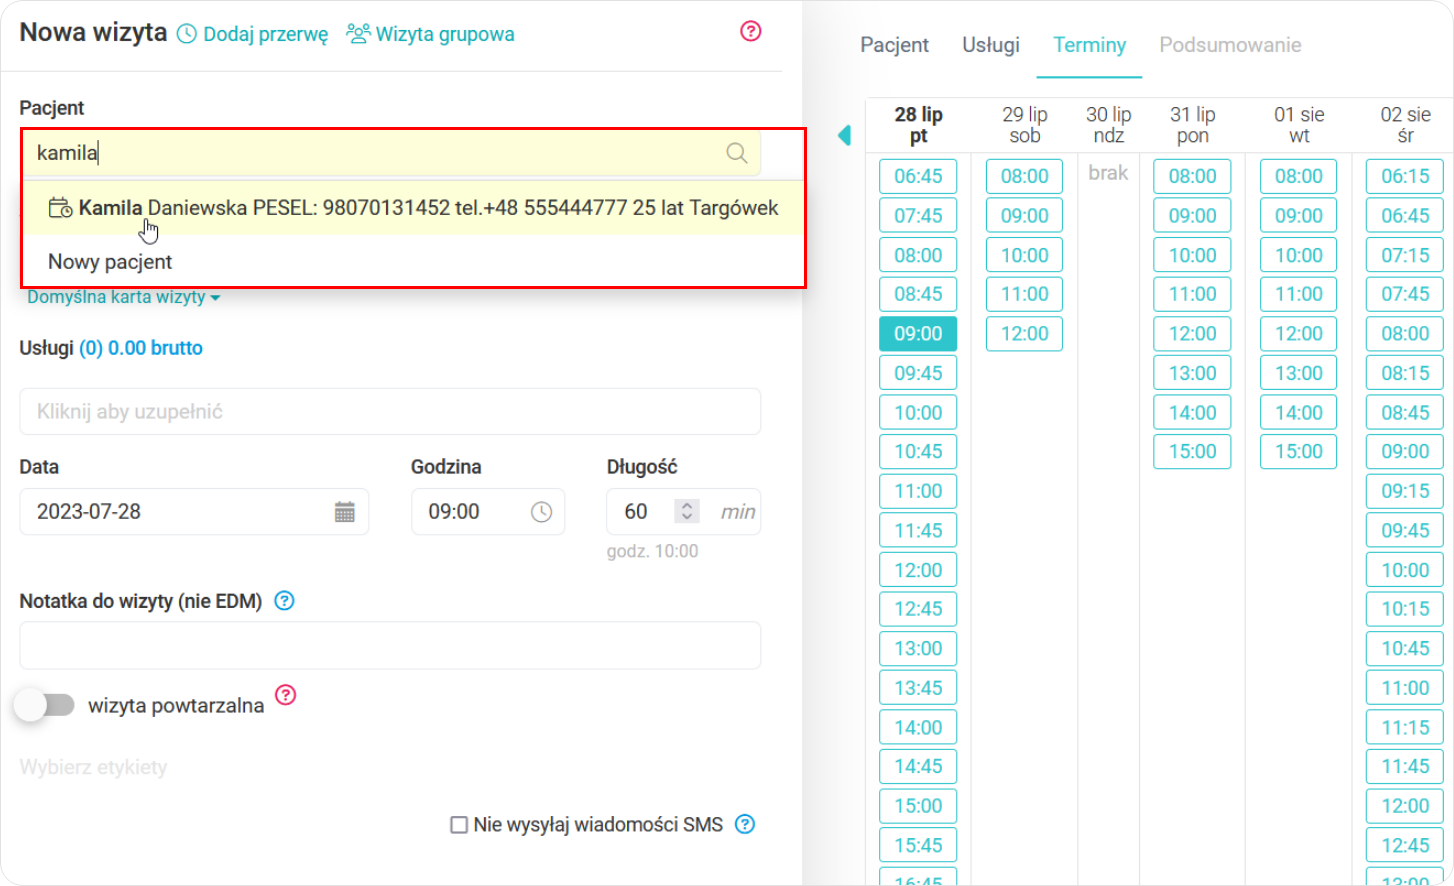This screenshot has width=1454, height=886.
Task: Check Nie wysyłaj wiadomości SMS checkbox
Action: point(459,825)
